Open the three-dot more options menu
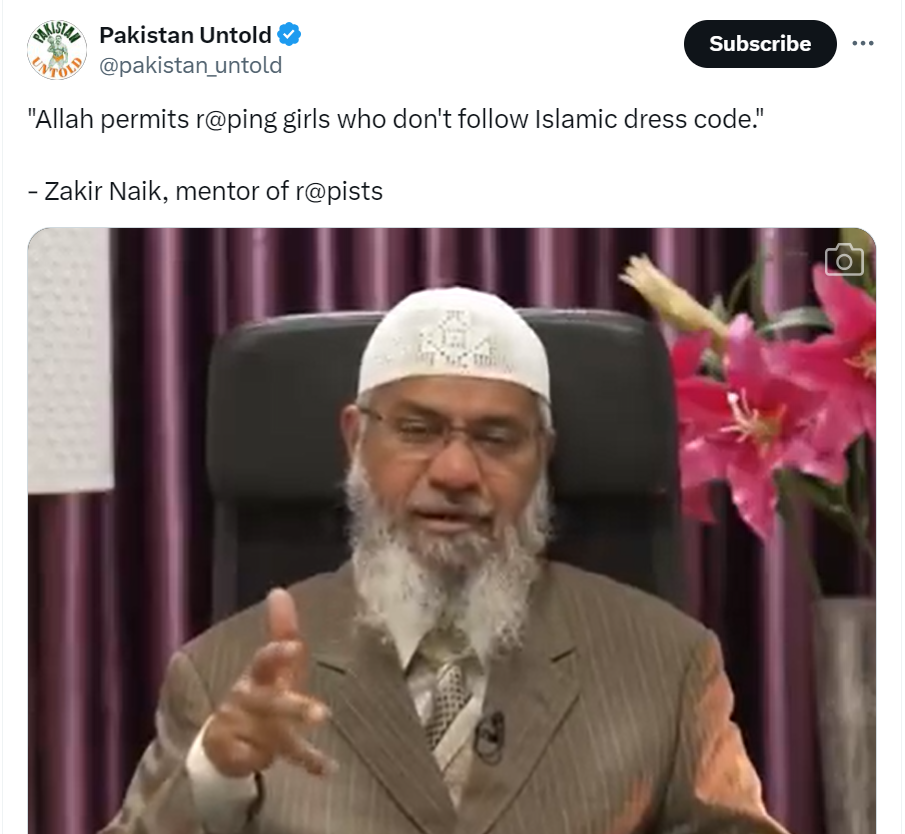Screen dimensions: 905x834 pos(862,43)
